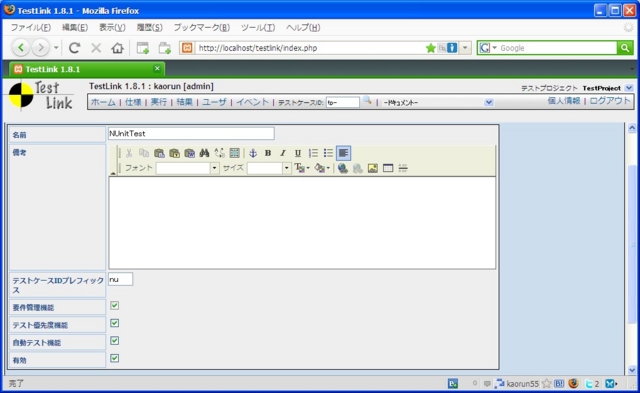Open the 表示 menu
Viewport: 640px width, 393px height.
112,28
